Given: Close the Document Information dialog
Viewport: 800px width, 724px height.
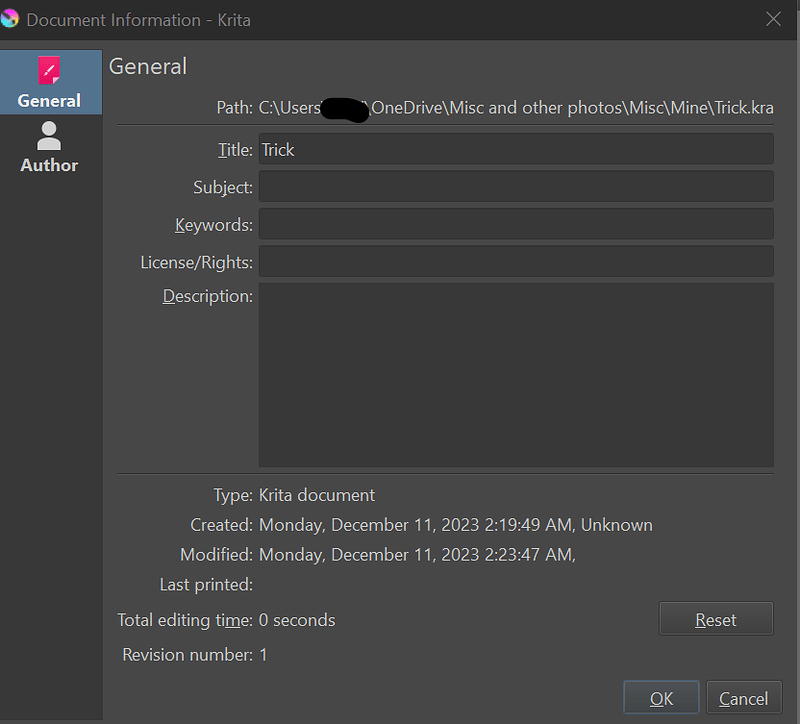Looking at the screenshot, I should coord(773,19).
